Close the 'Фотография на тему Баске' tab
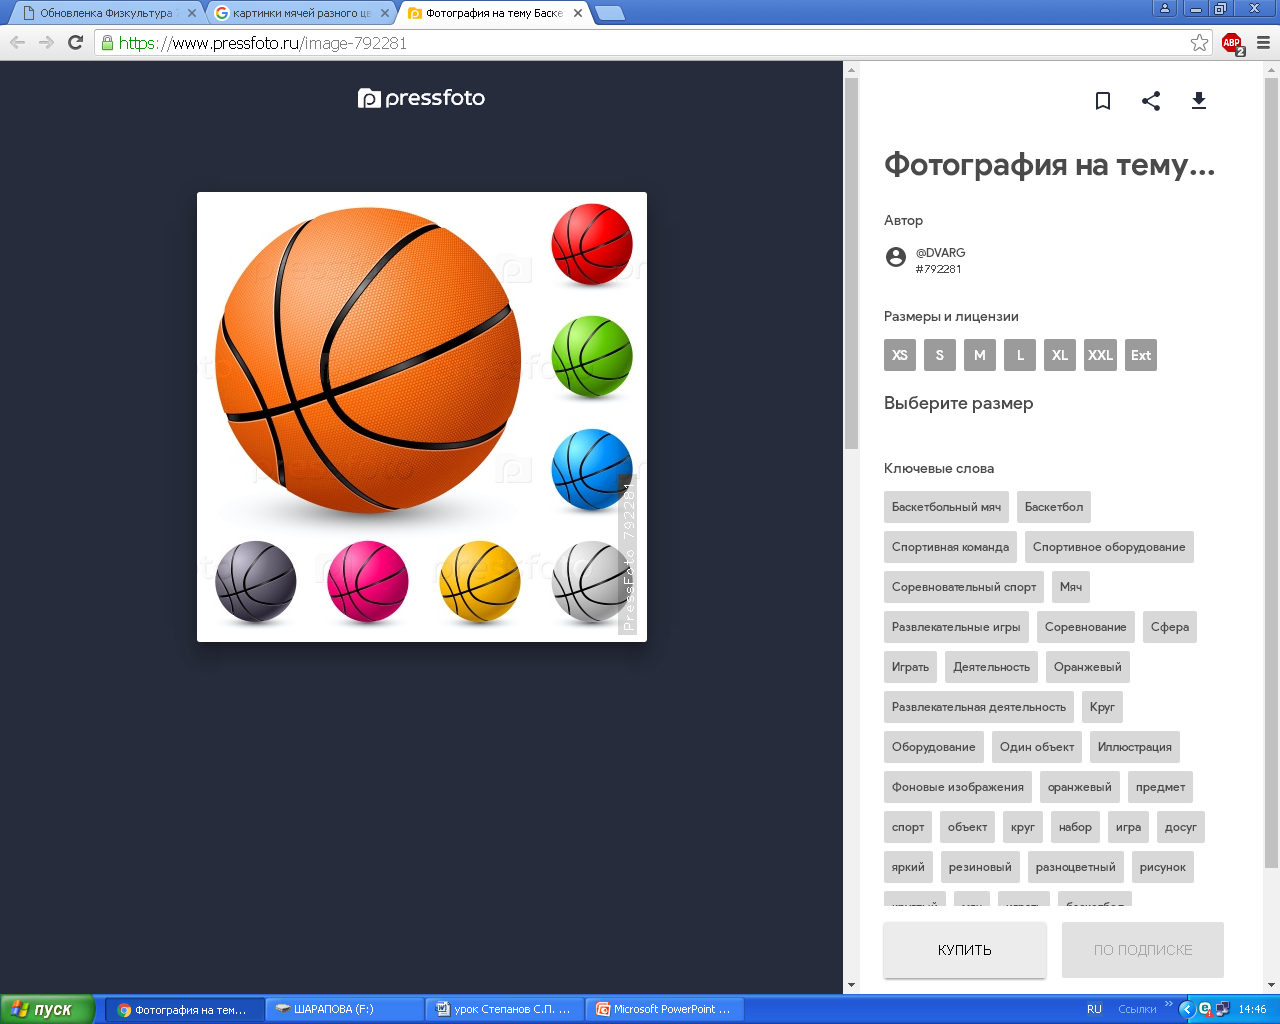 (x=578, y=13)
